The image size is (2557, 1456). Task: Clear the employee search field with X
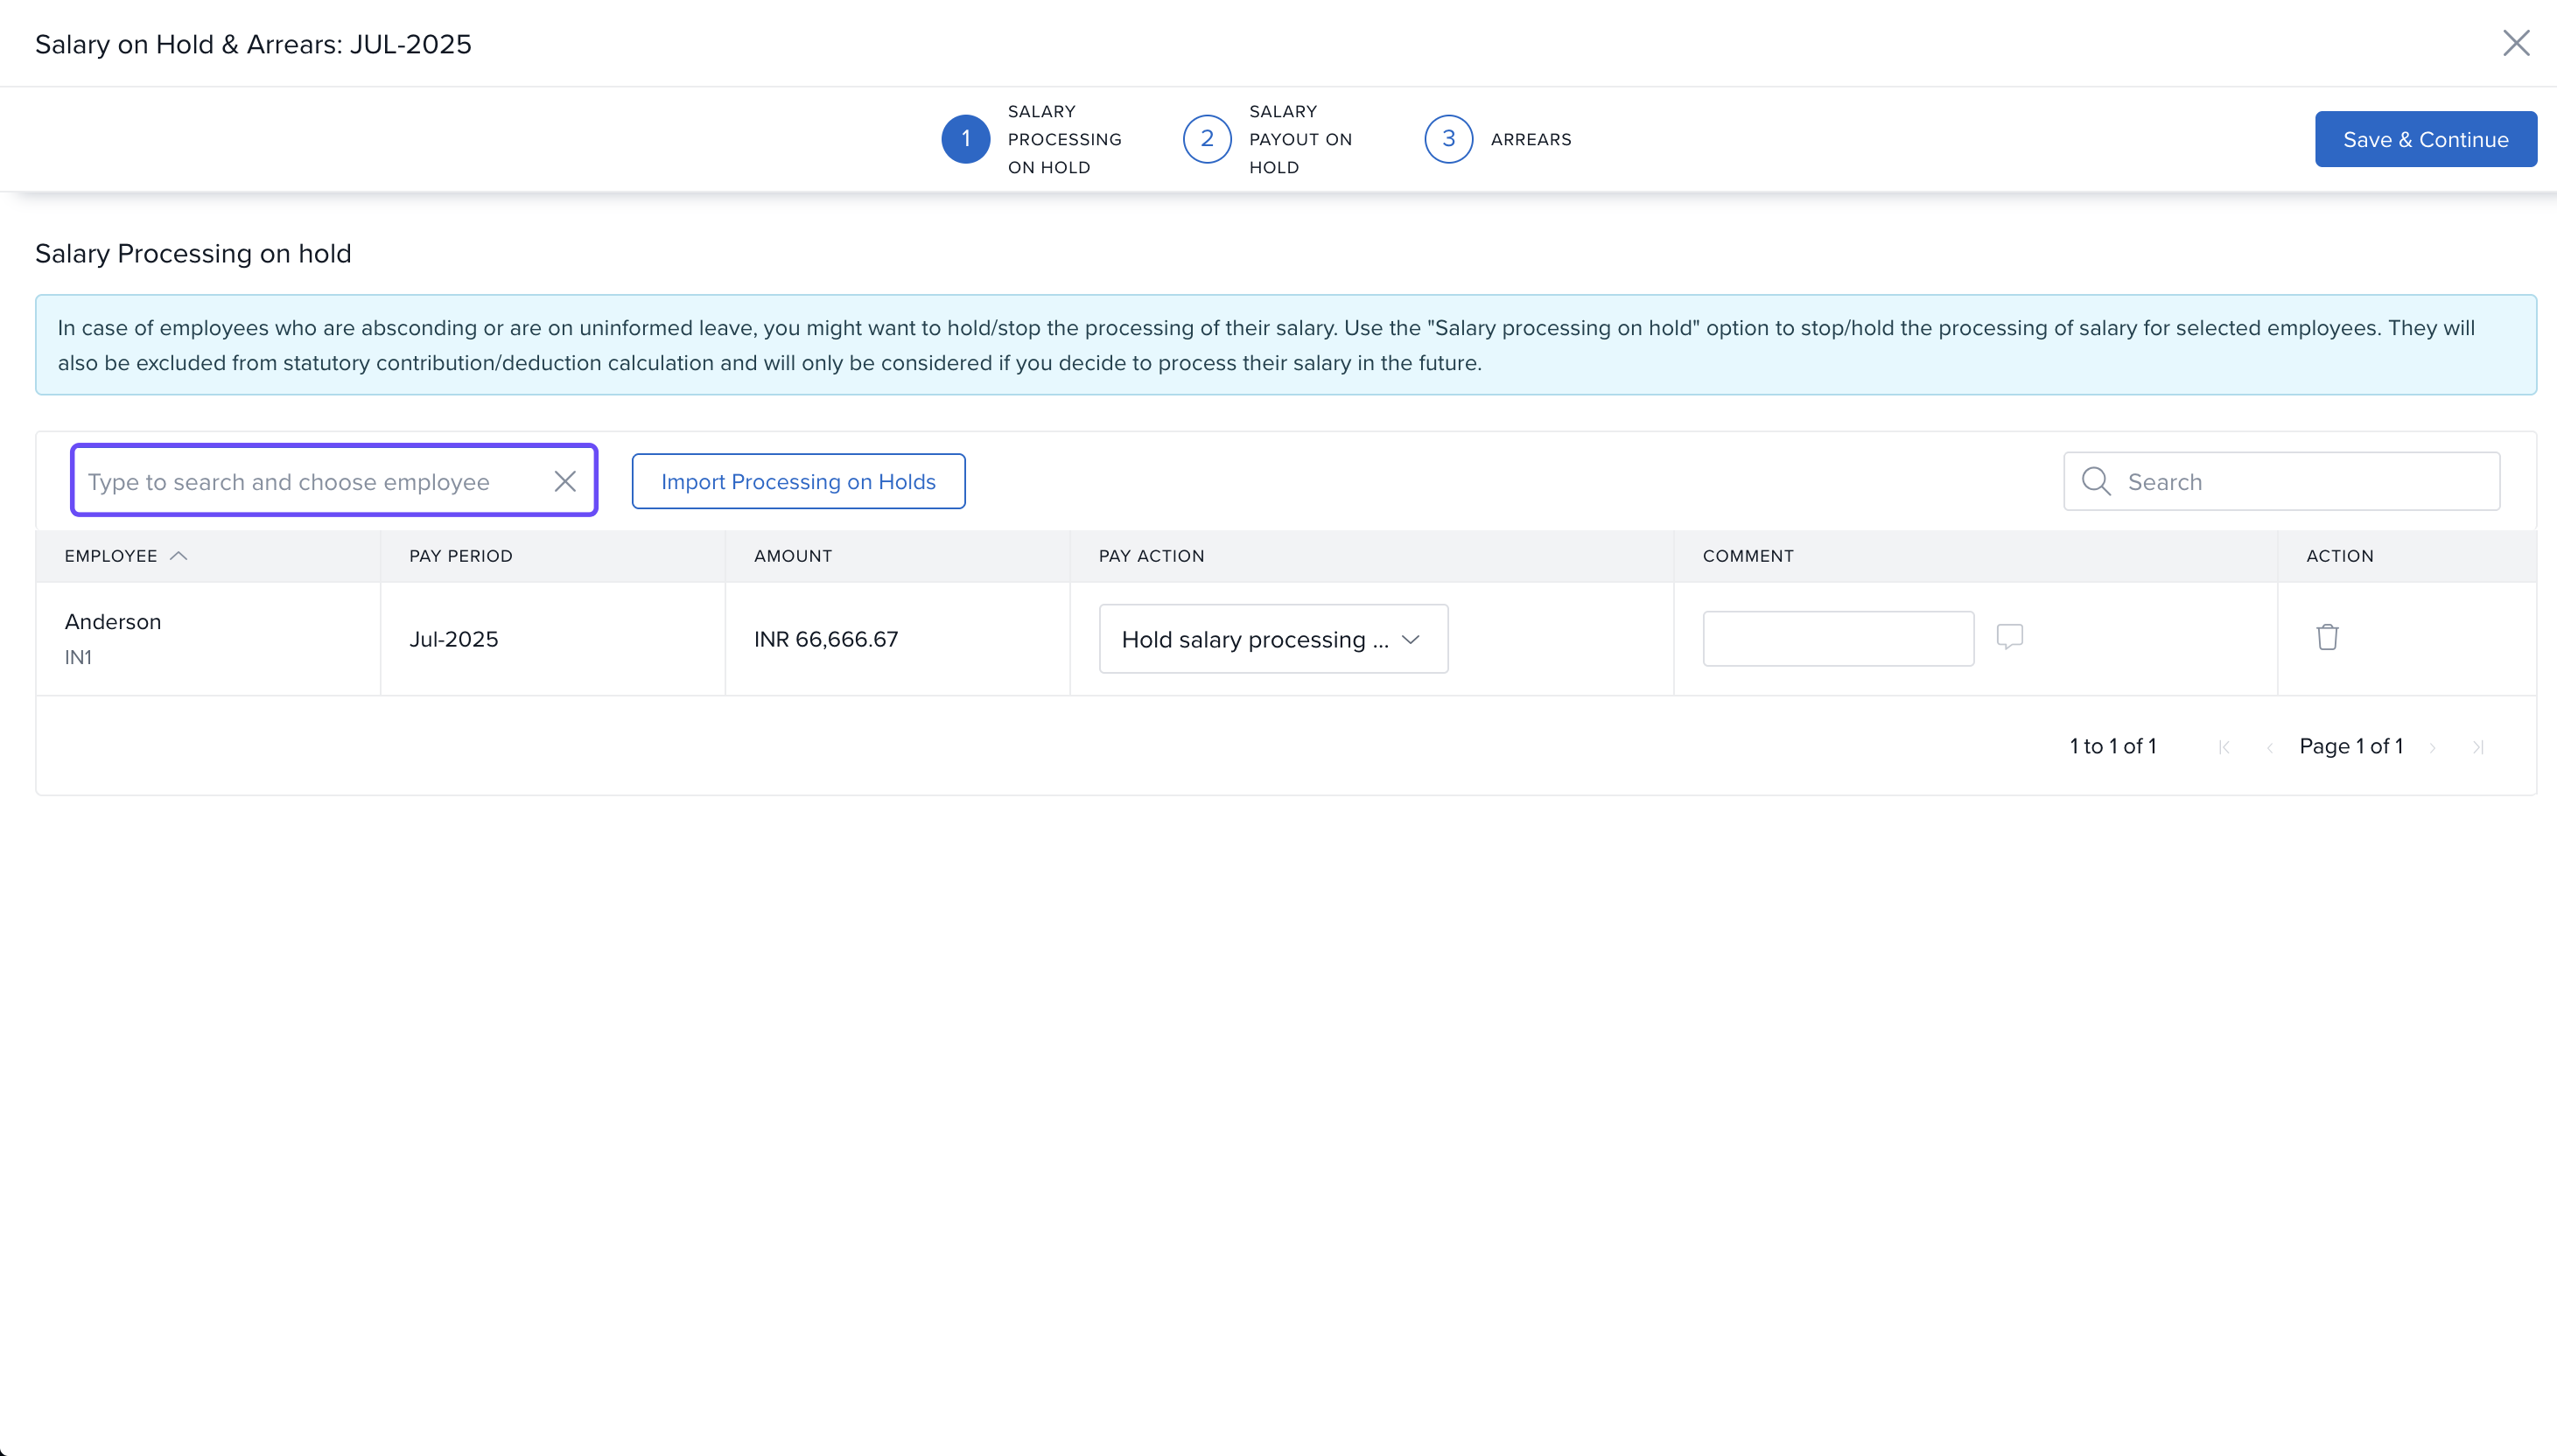(565, 481)
